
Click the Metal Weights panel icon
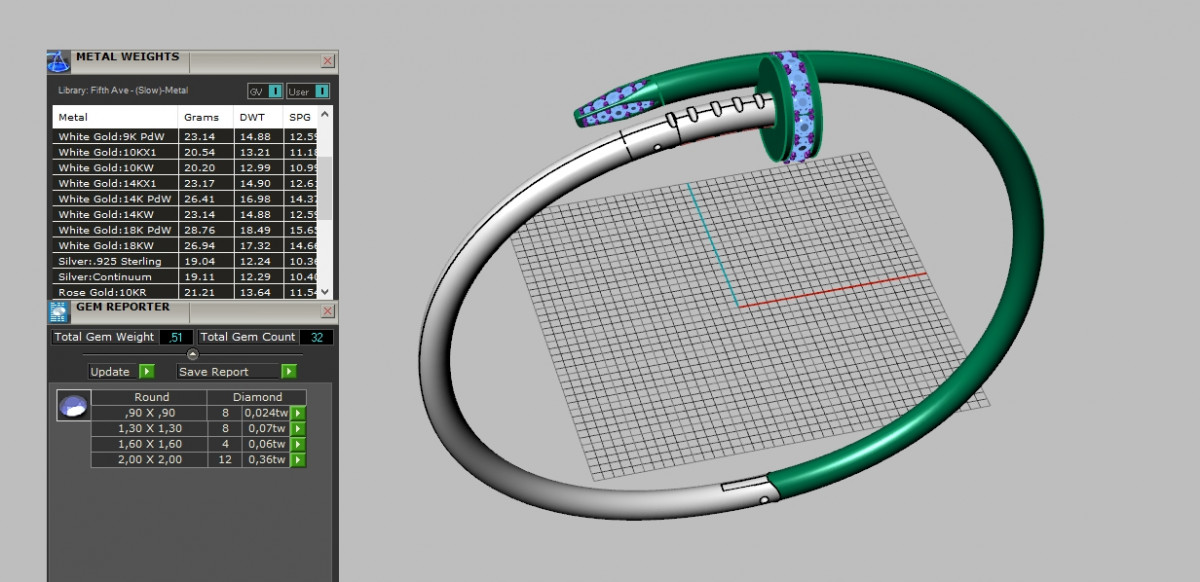pos(58,61)
